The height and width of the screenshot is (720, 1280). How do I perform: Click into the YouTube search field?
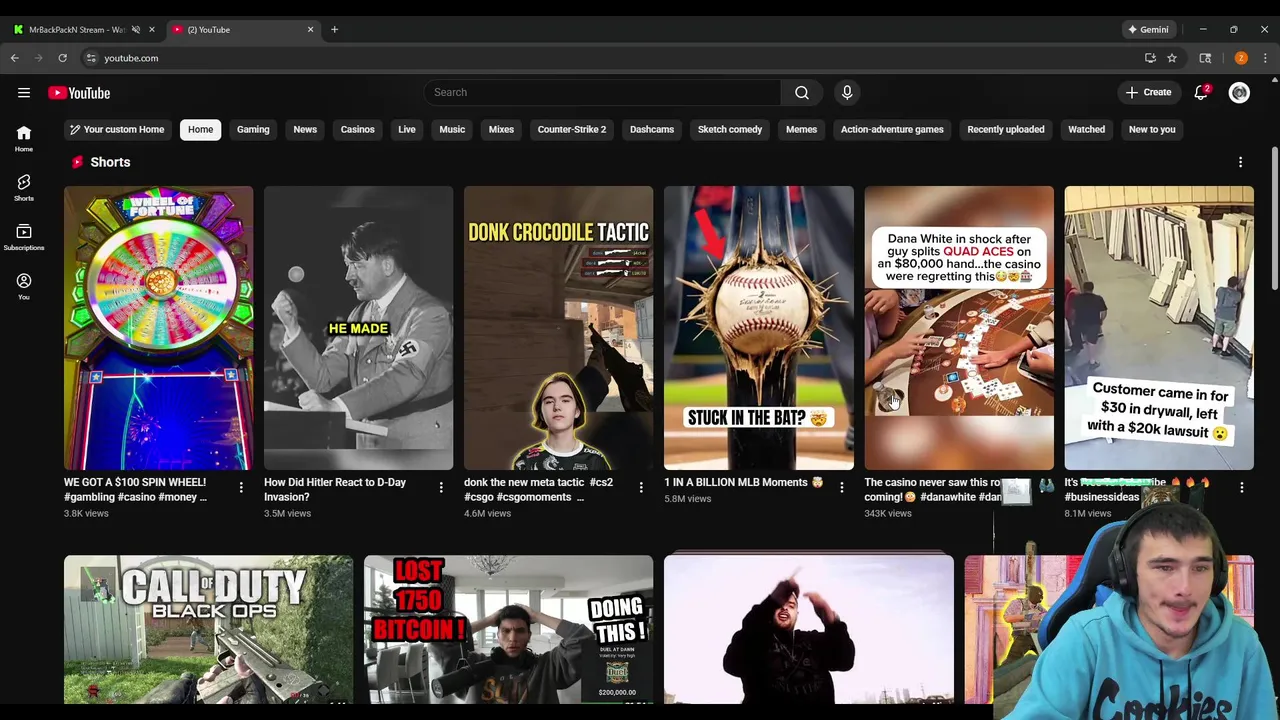602,92
